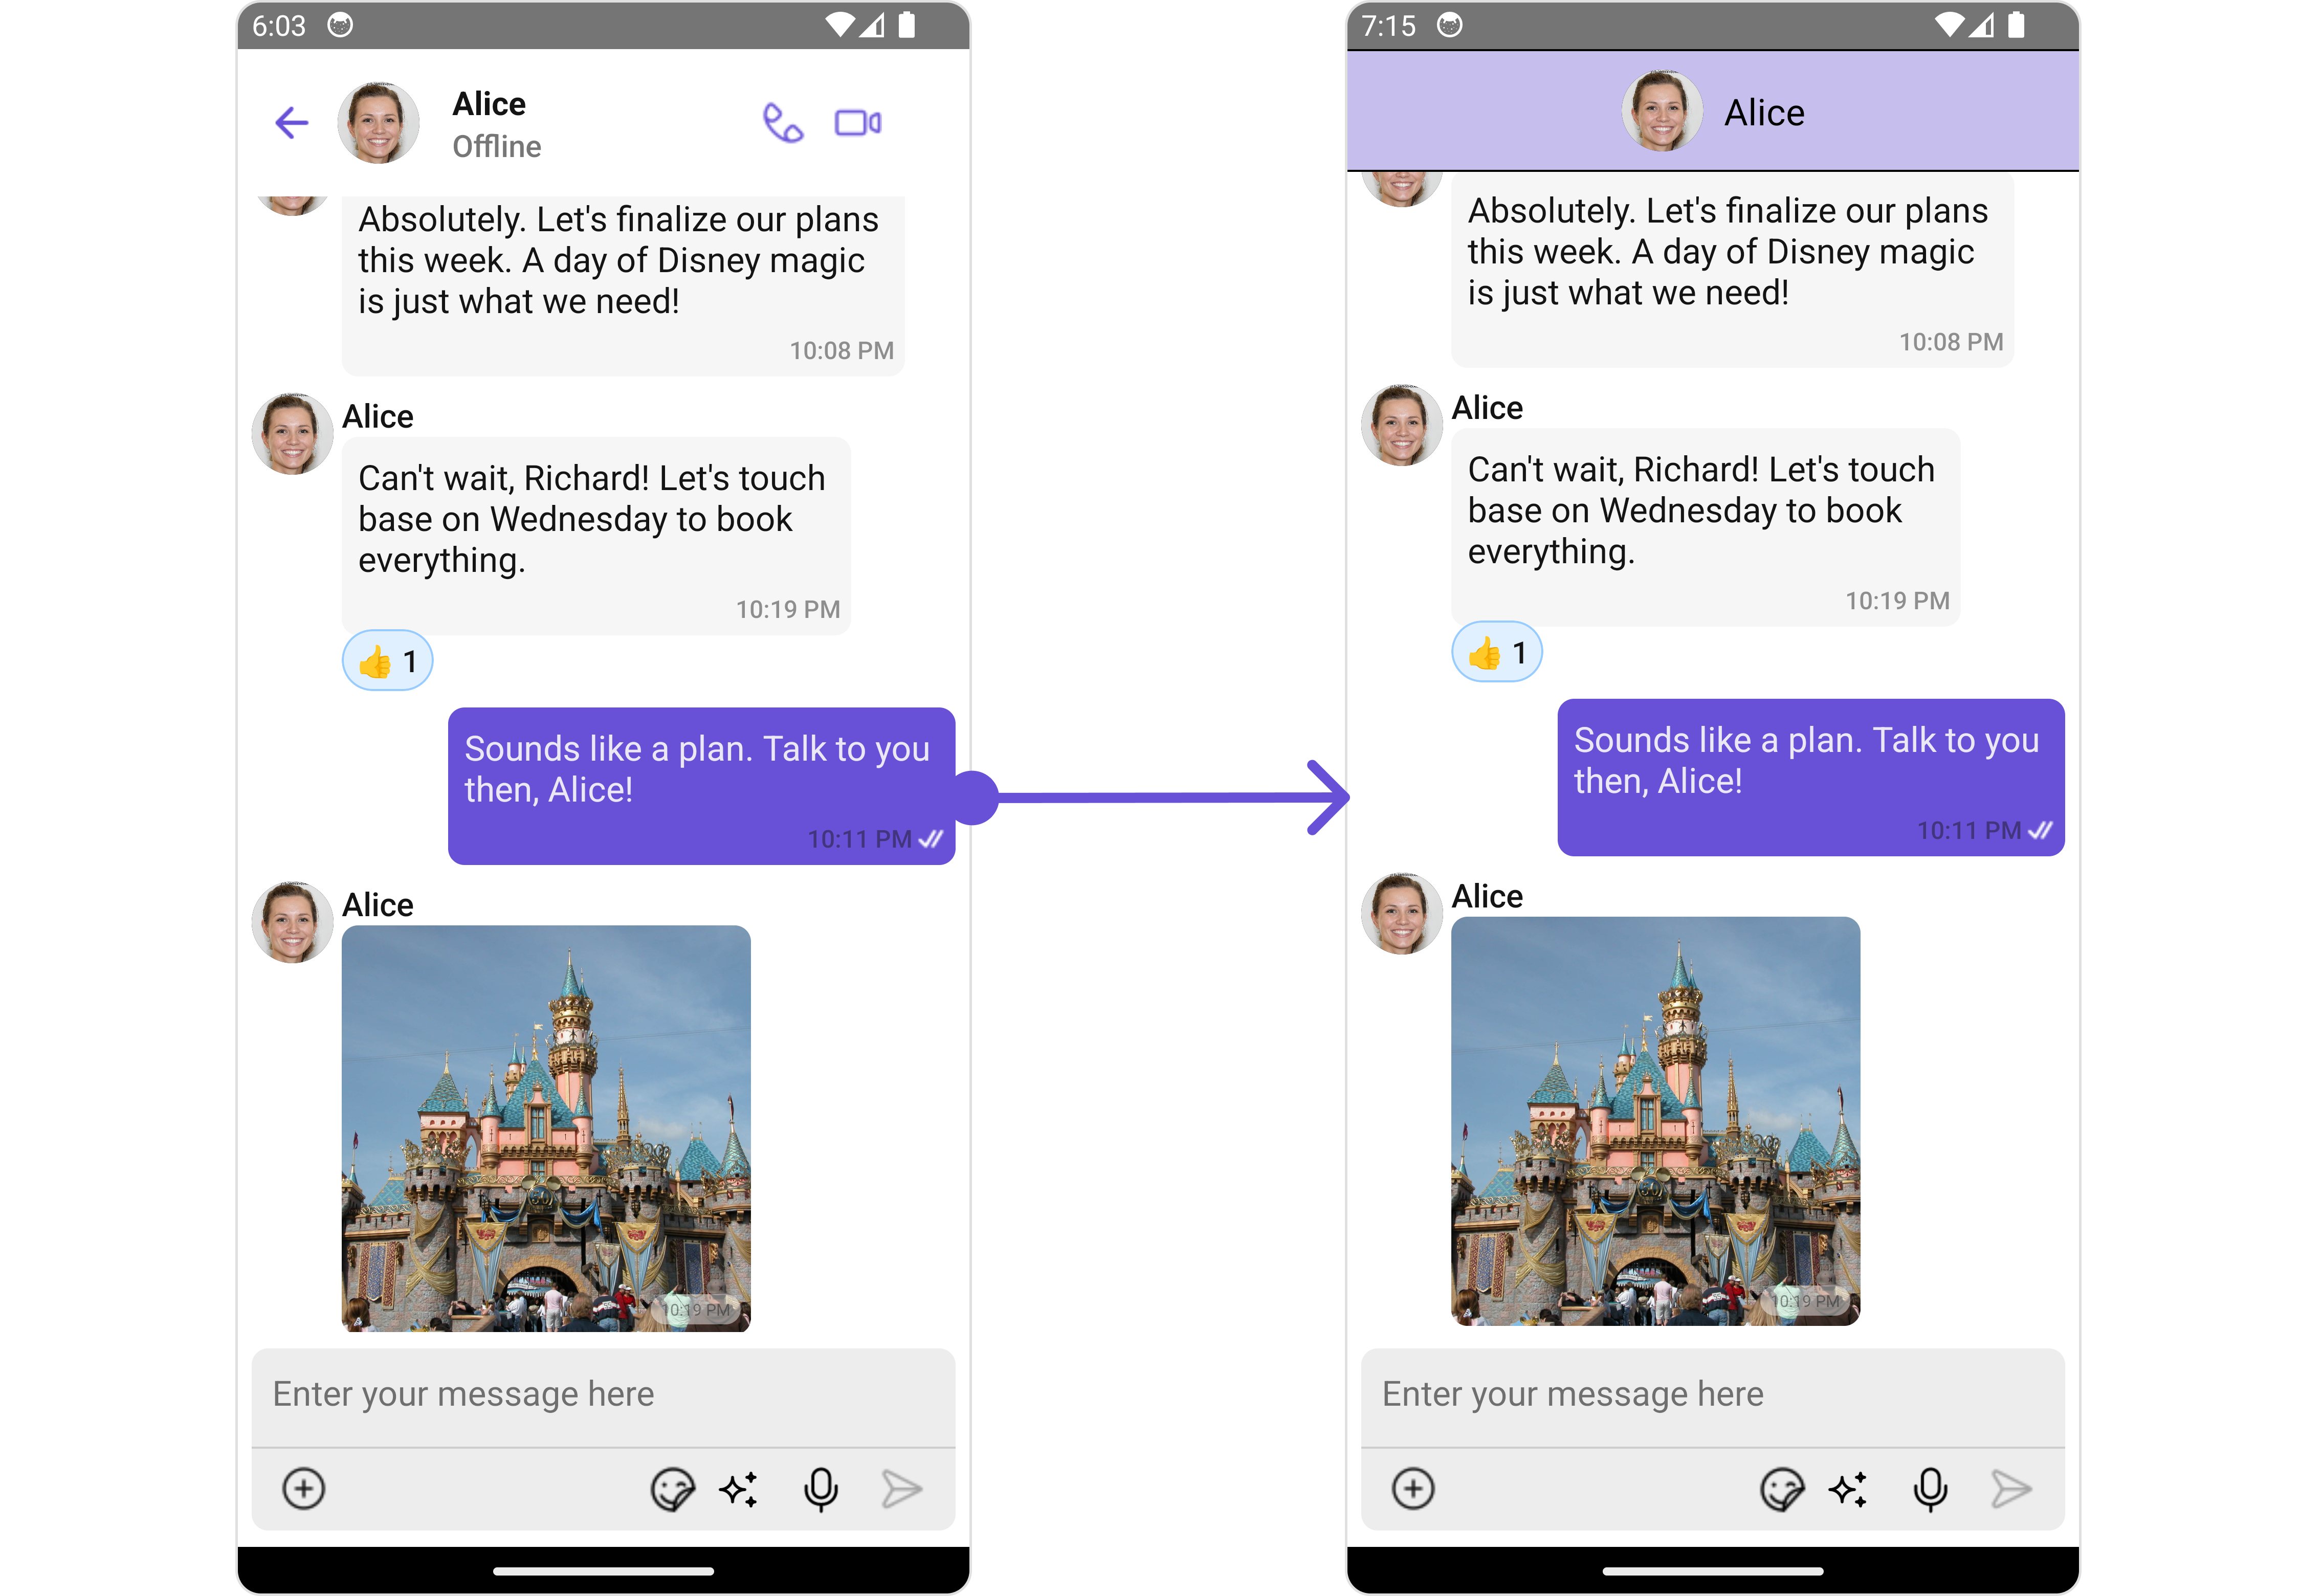2301x1596 pixels.
Task: Tap "Alice" sender name above "Can't wait", right phone
Action: pos(1488,408)
